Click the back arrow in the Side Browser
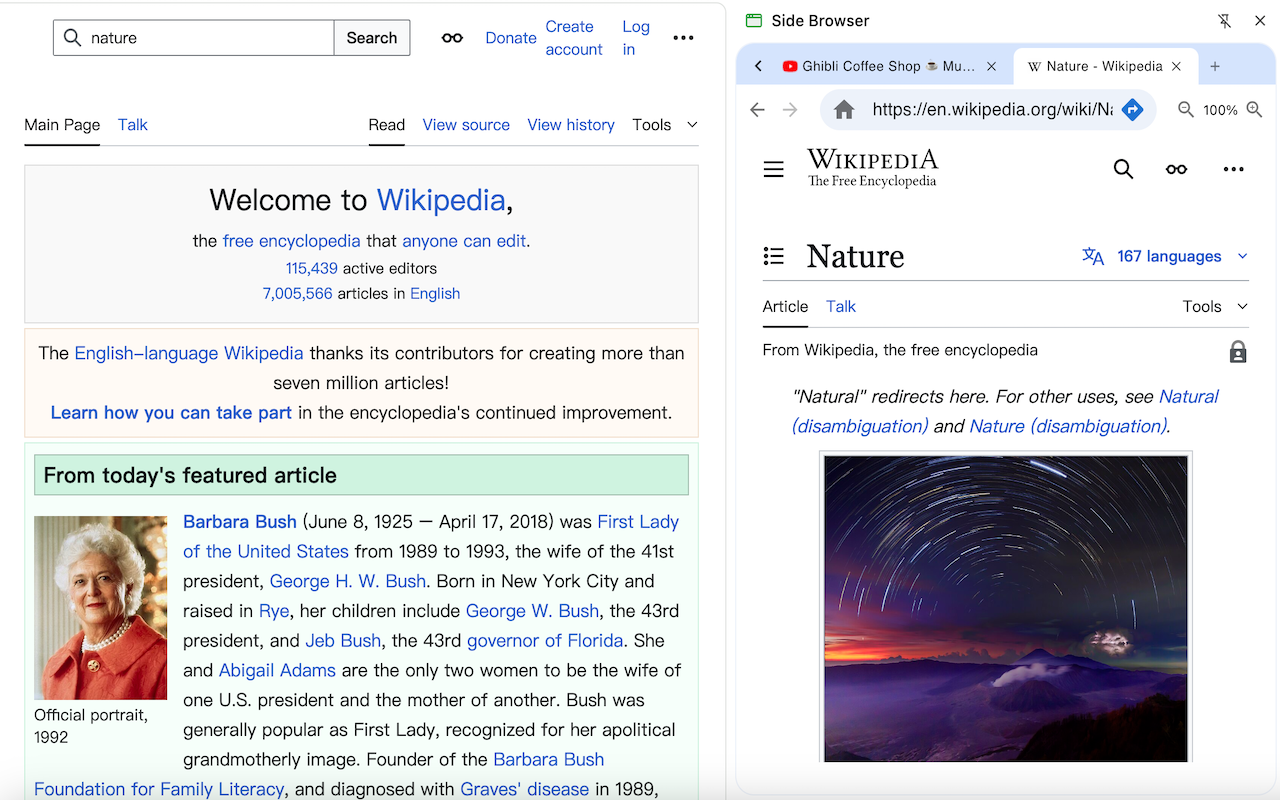This screenshot has width=1280, height=800. [757, 110]
